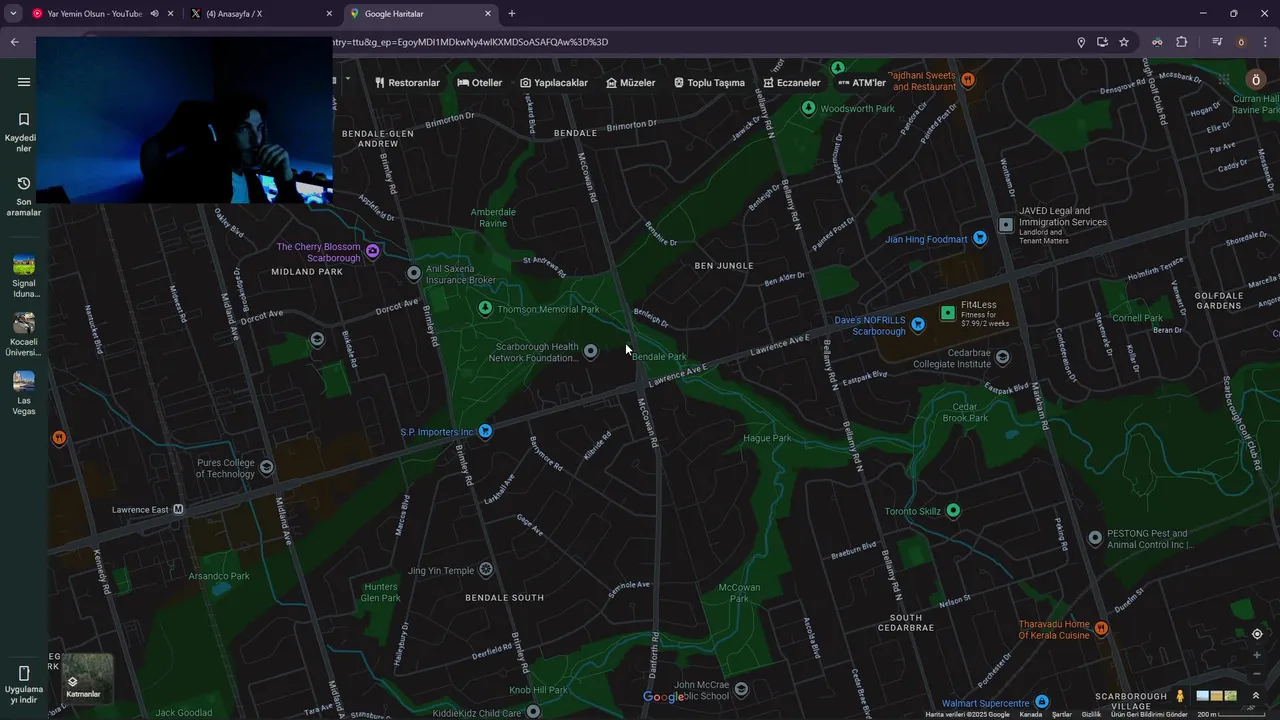Screen dimensions: 1280x720
Task: Open the Google Maps hamburger menu
Action: pyautogui.click(x=24, y=82)
